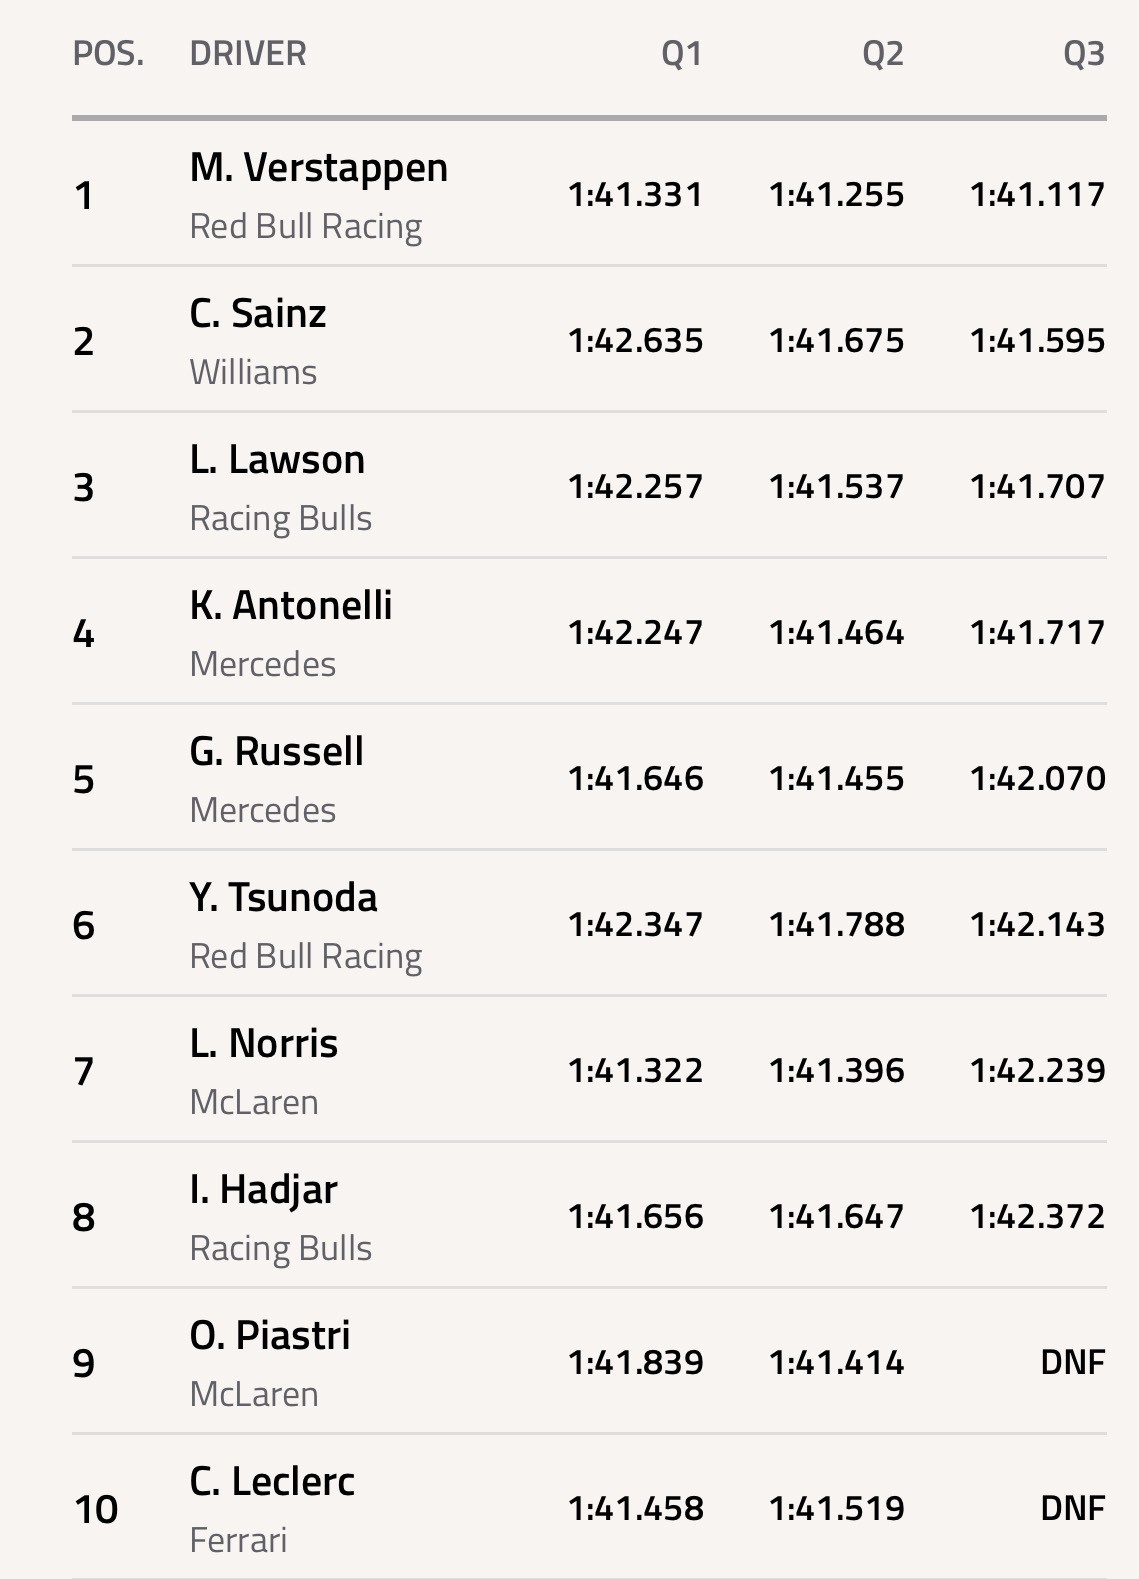Click C. Leclerc driver name
This screenshot has width=1139, height=1579.
point(272,1482)
